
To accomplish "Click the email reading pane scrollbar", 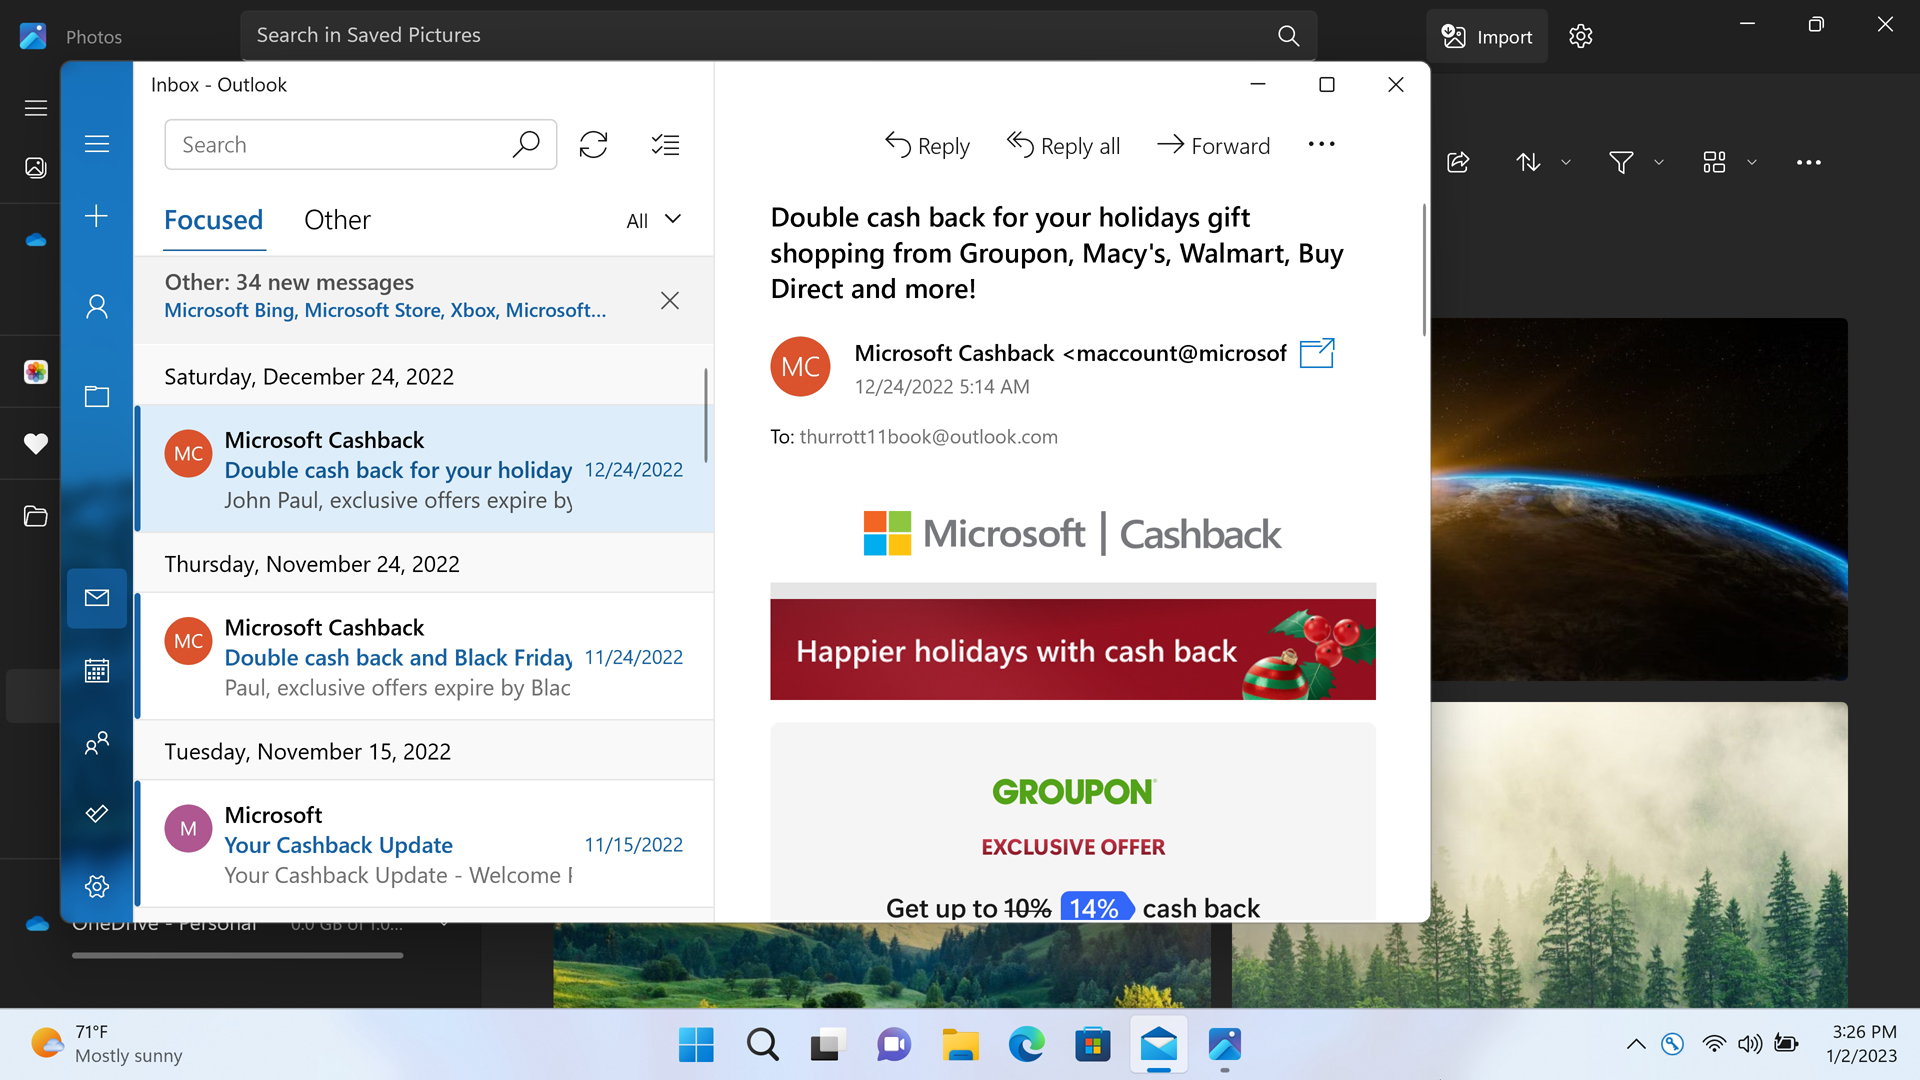I will (x=1424, y=270).
